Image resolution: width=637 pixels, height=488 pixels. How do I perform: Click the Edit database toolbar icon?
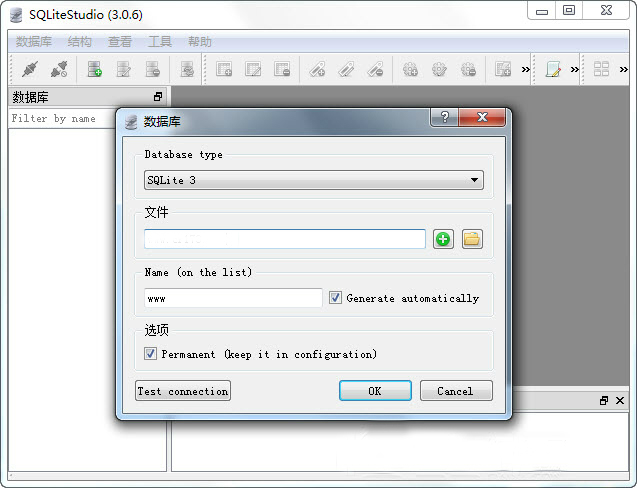tap(124, 69)
